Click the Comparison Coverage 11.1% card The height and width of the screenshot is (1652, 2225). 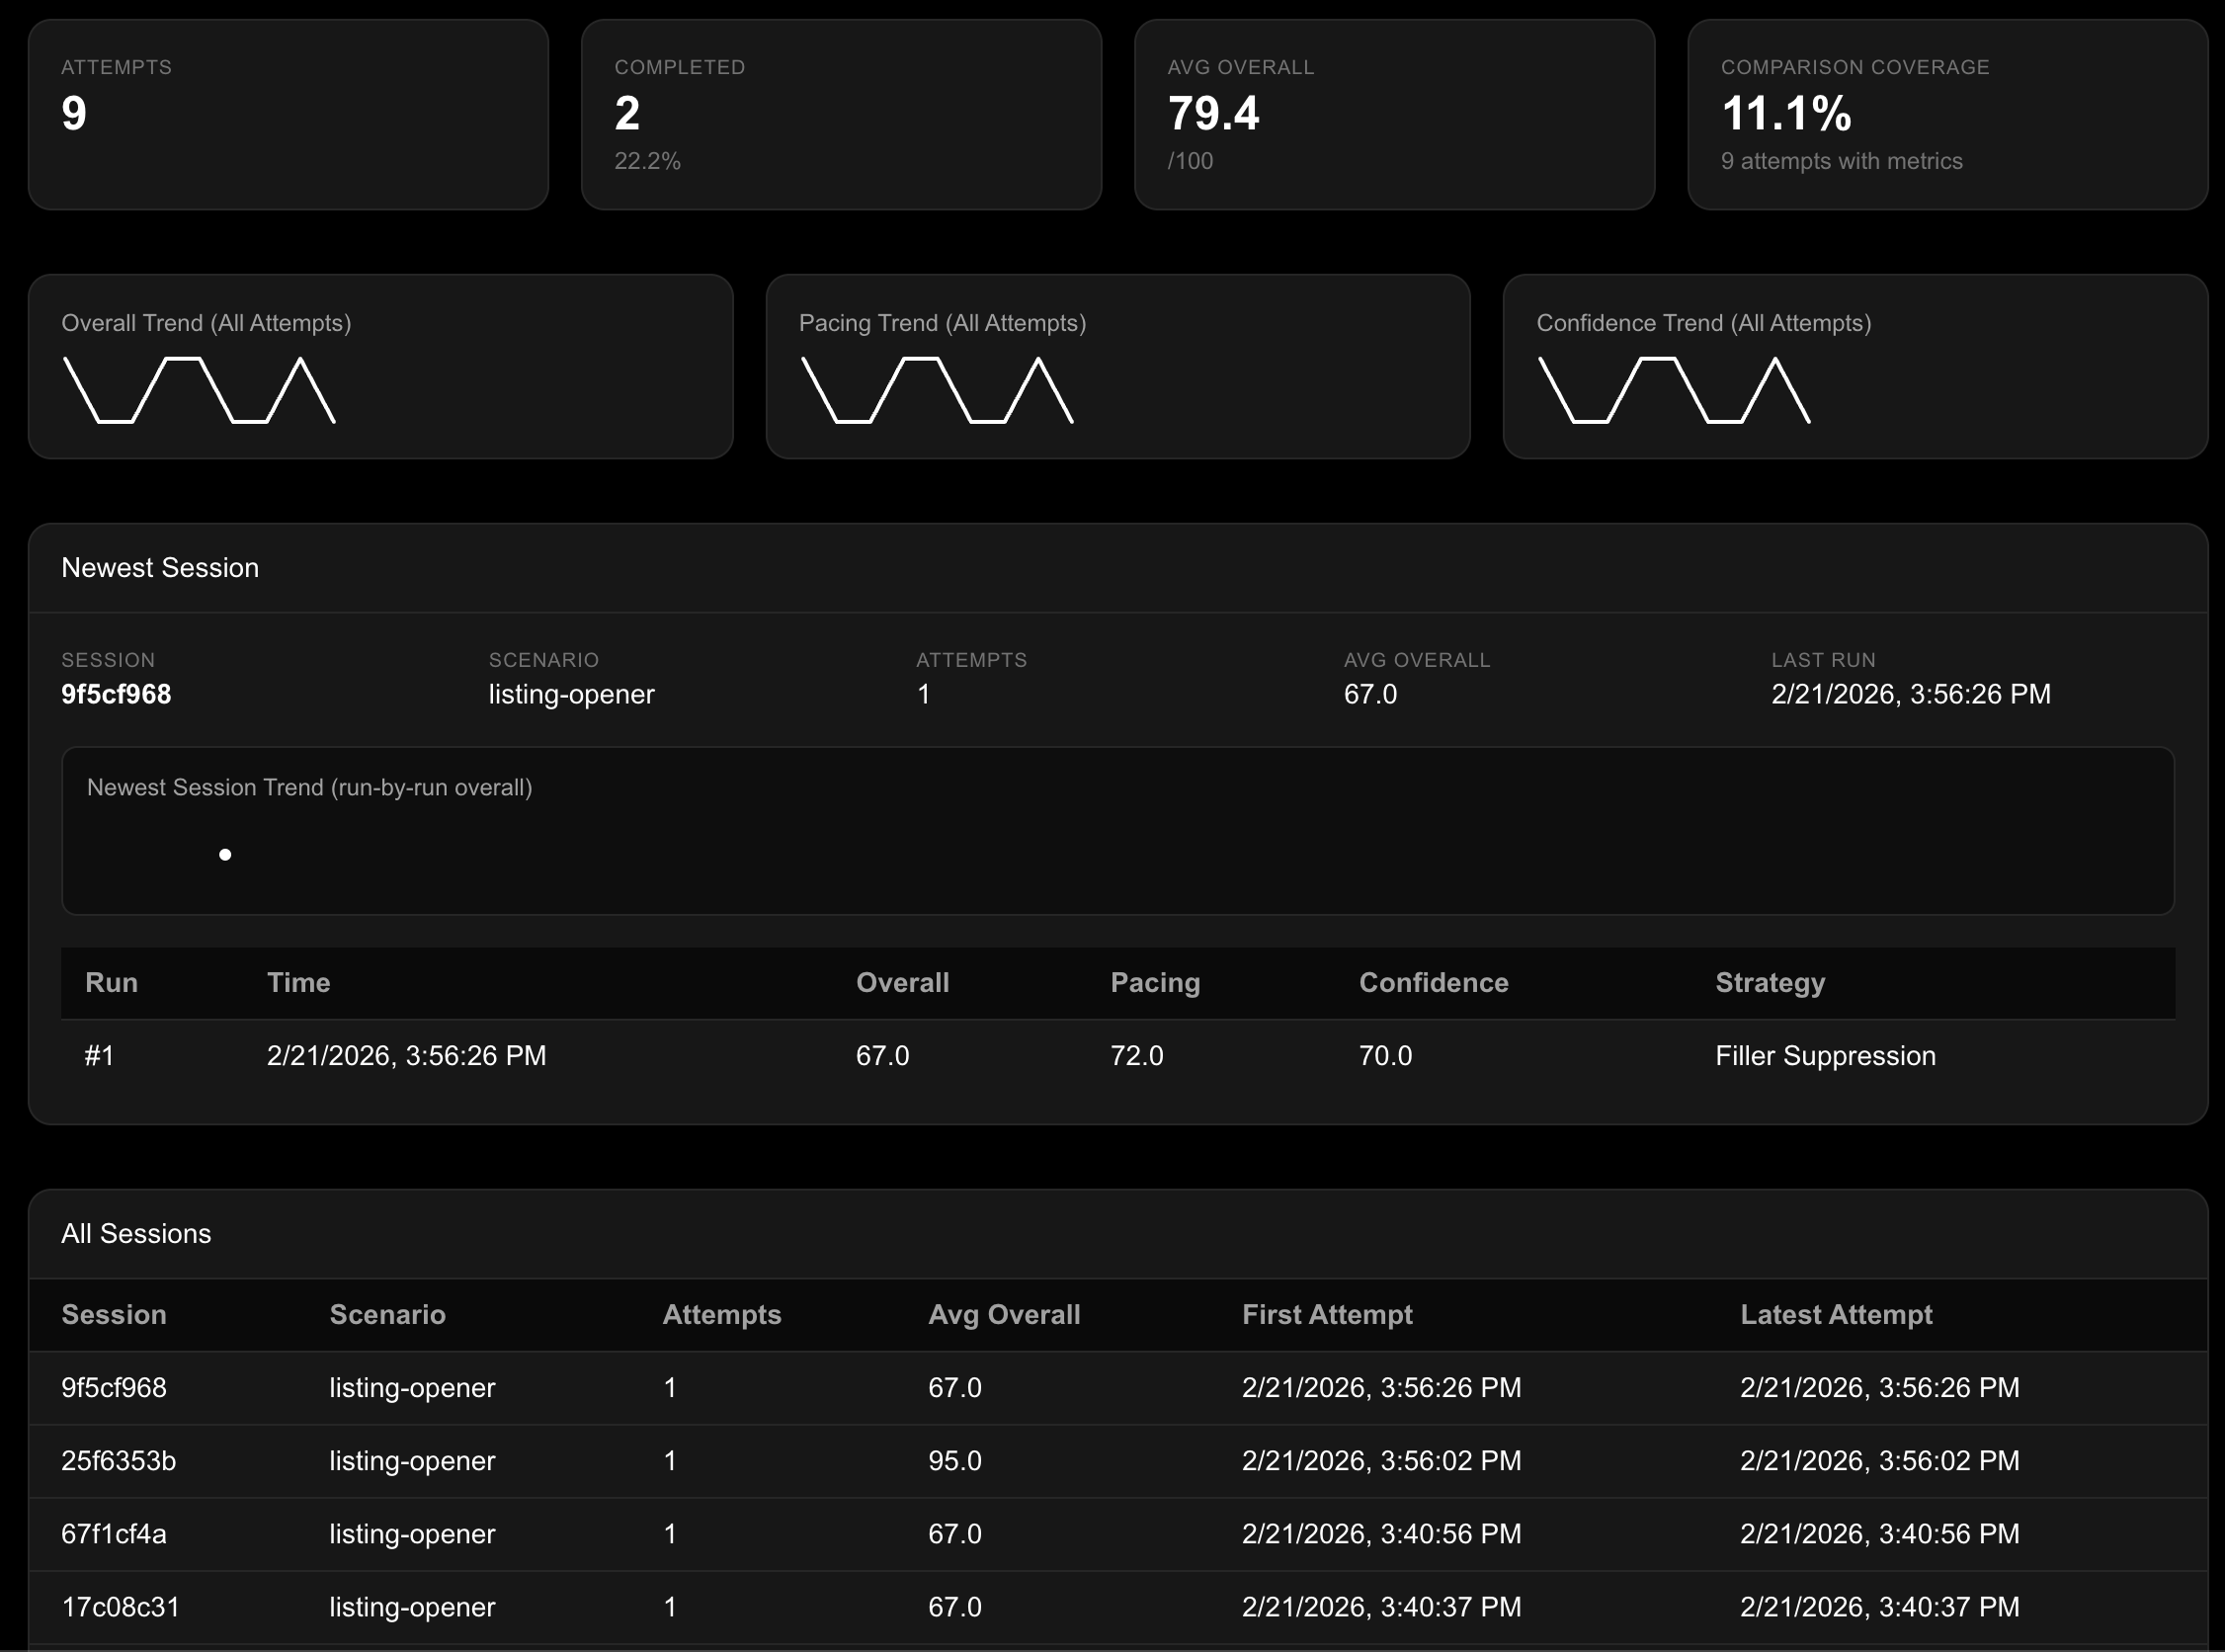1947,114
